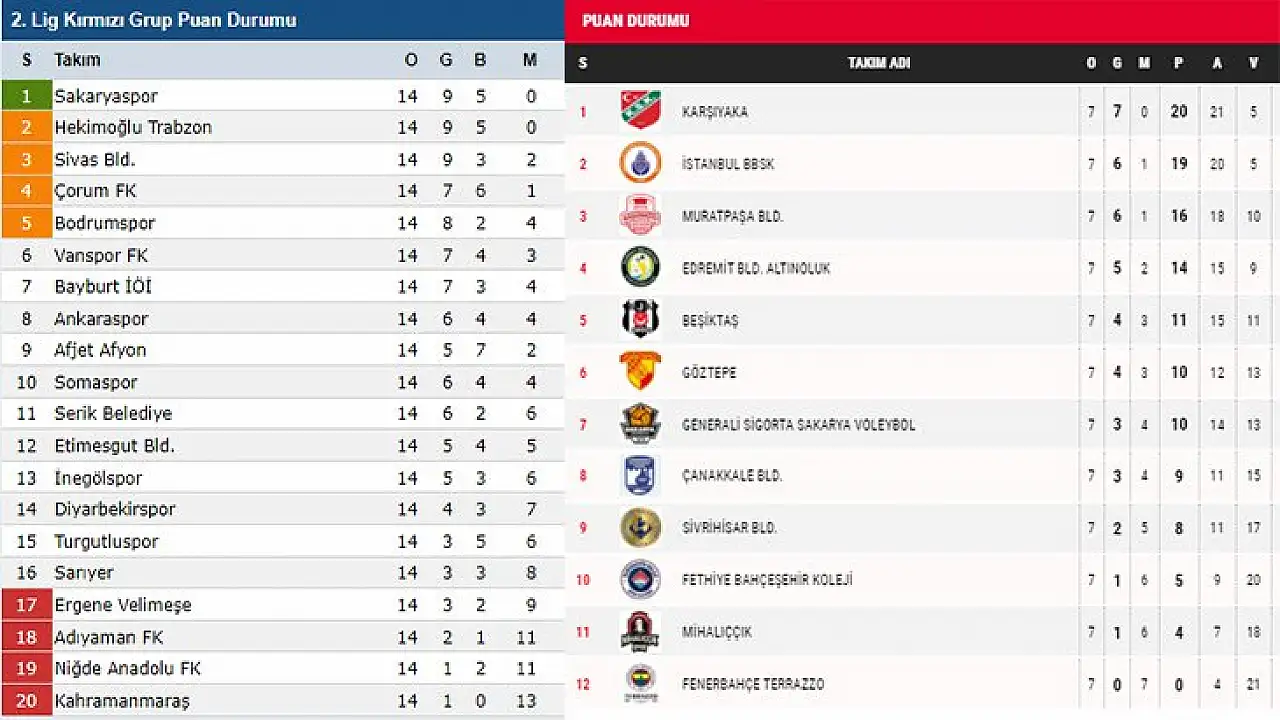Open the Sakaryaspor team row
Viewport: 1280px width, 720px height.
point(106,96)
